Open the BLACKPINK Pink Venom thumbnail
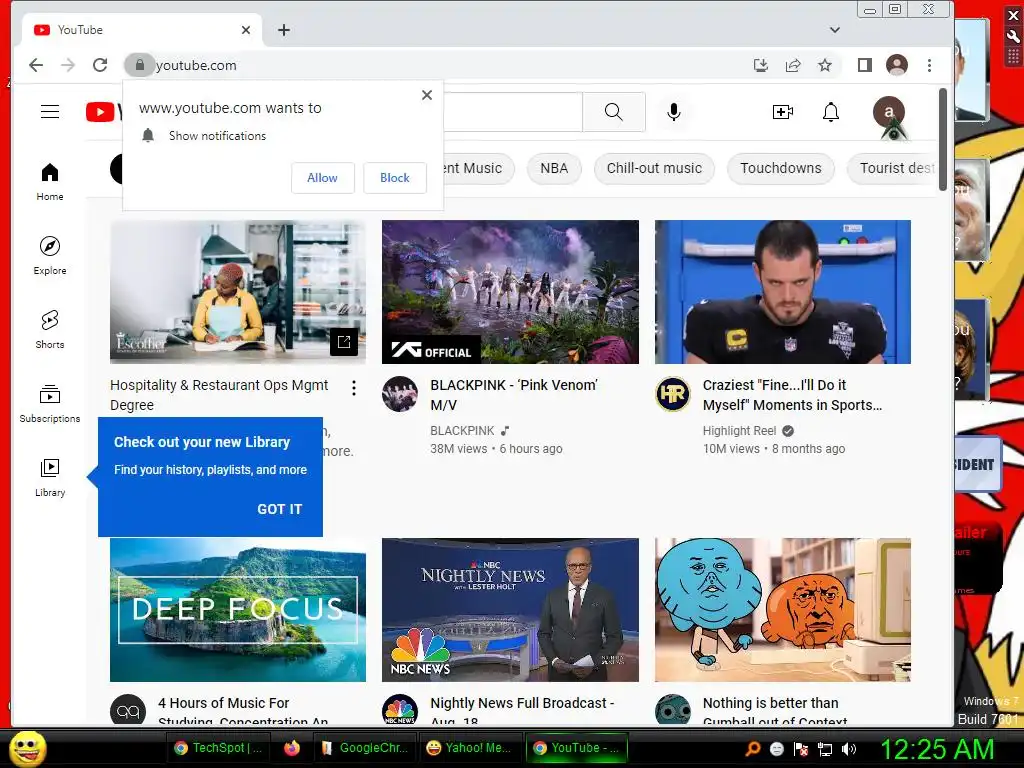1024x768 pixels. tap(510, 292)
